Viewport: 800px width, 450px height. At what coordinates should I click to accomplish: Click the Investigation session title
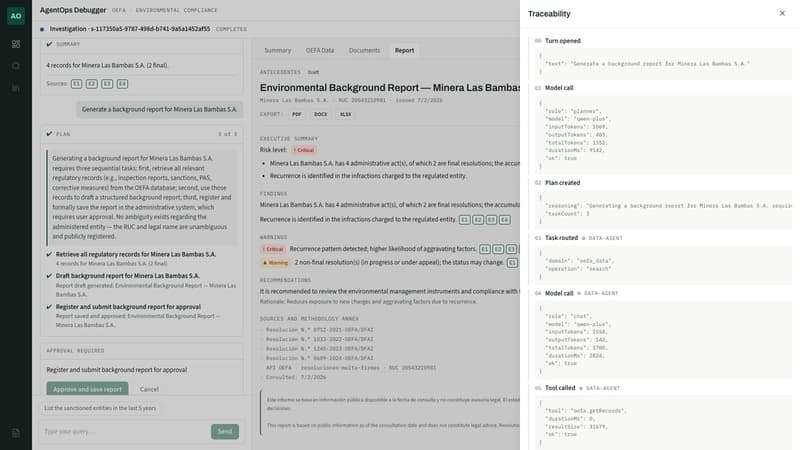[130, 29]
